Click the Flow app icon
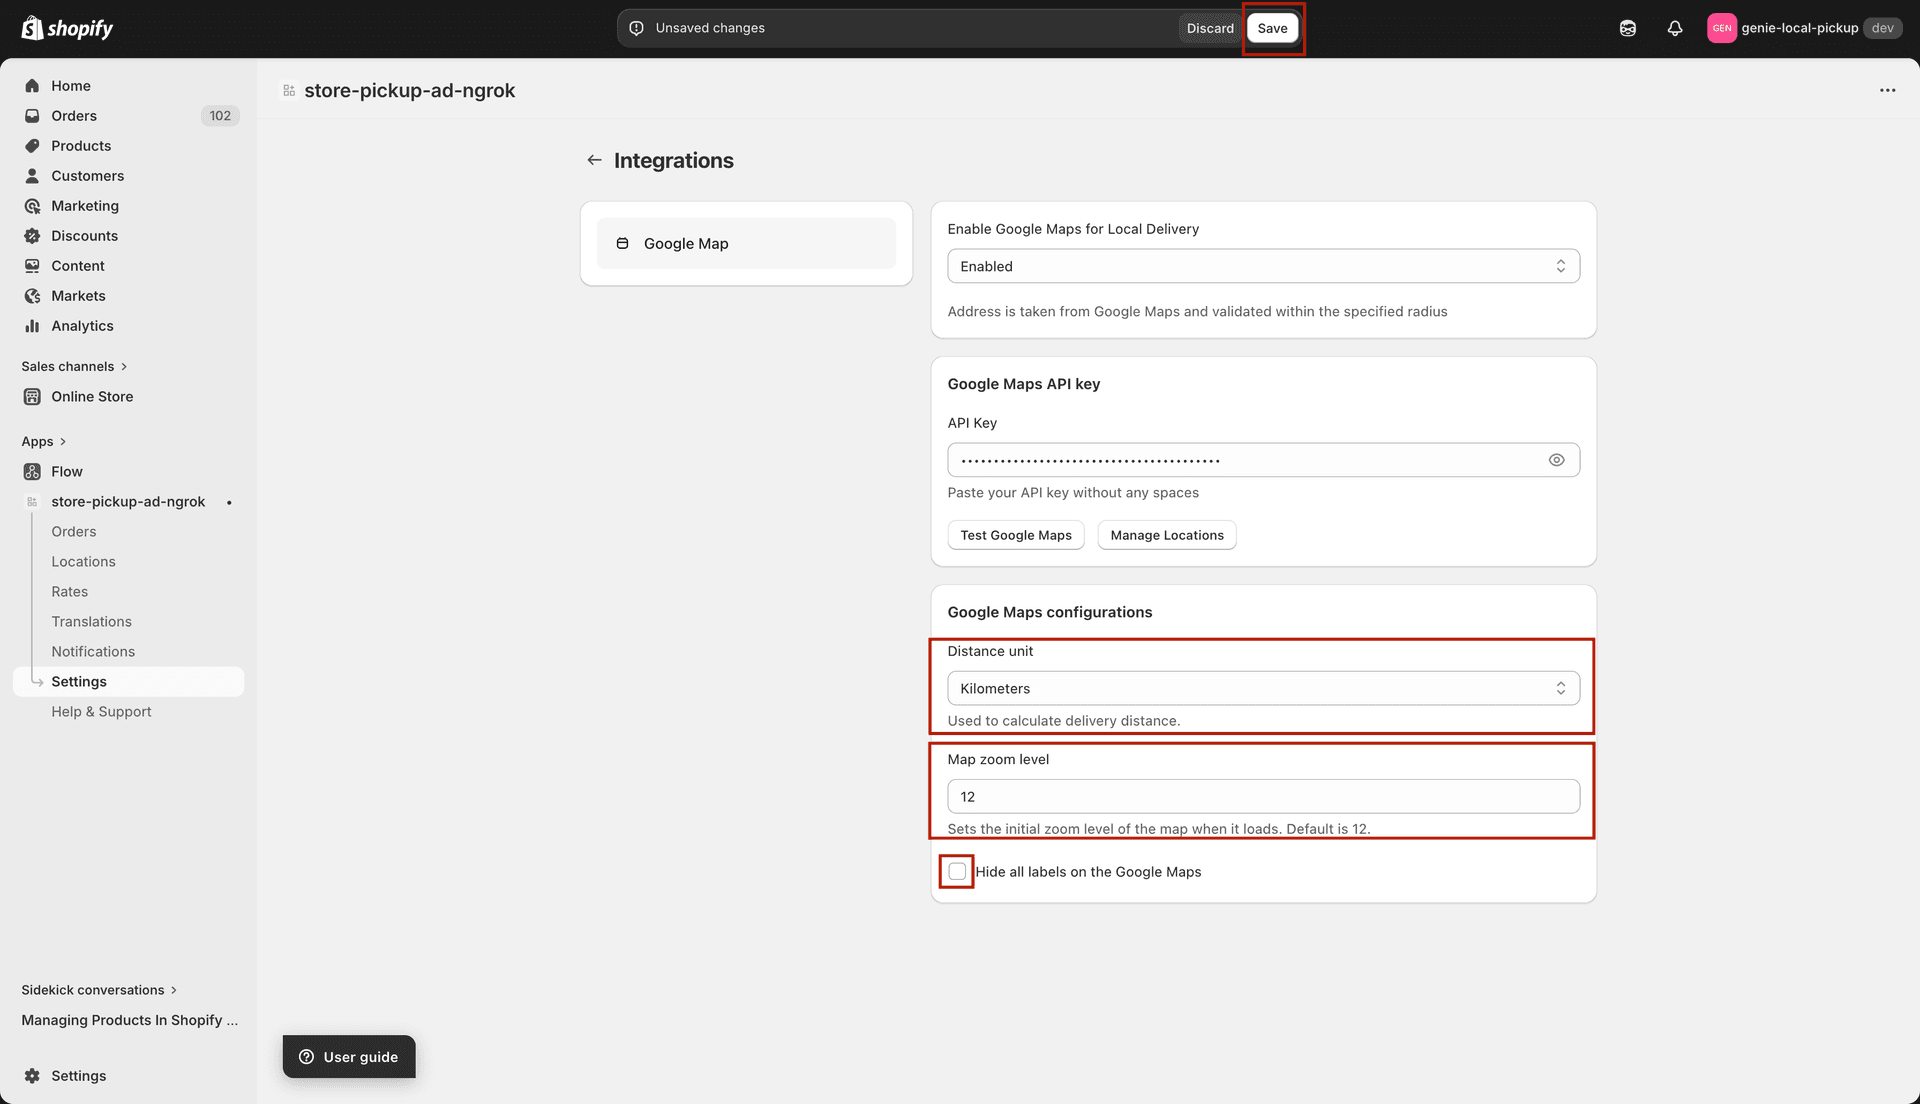Viewport: 1920px width, 1104px height. pos(32,472)
